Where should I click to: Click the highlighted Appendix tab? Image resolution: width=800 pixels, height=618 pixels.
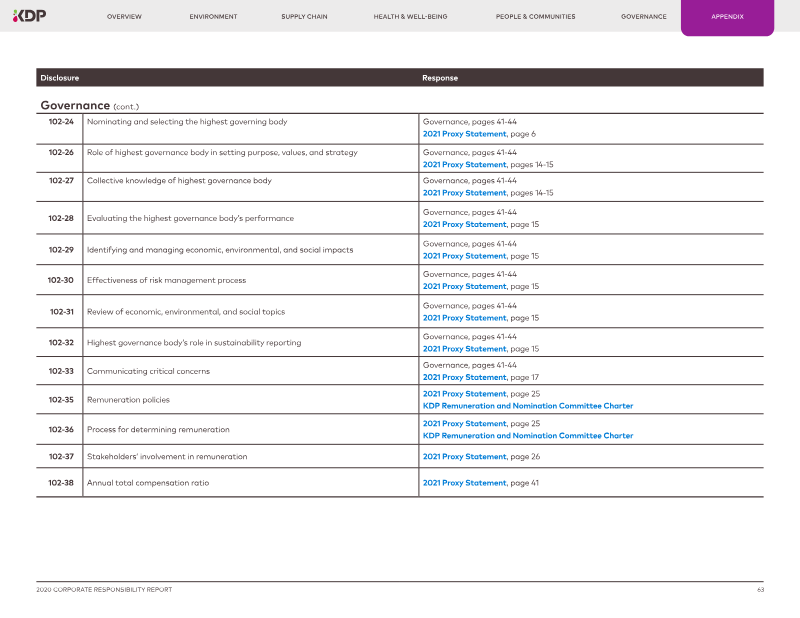[x=727, y=17]
